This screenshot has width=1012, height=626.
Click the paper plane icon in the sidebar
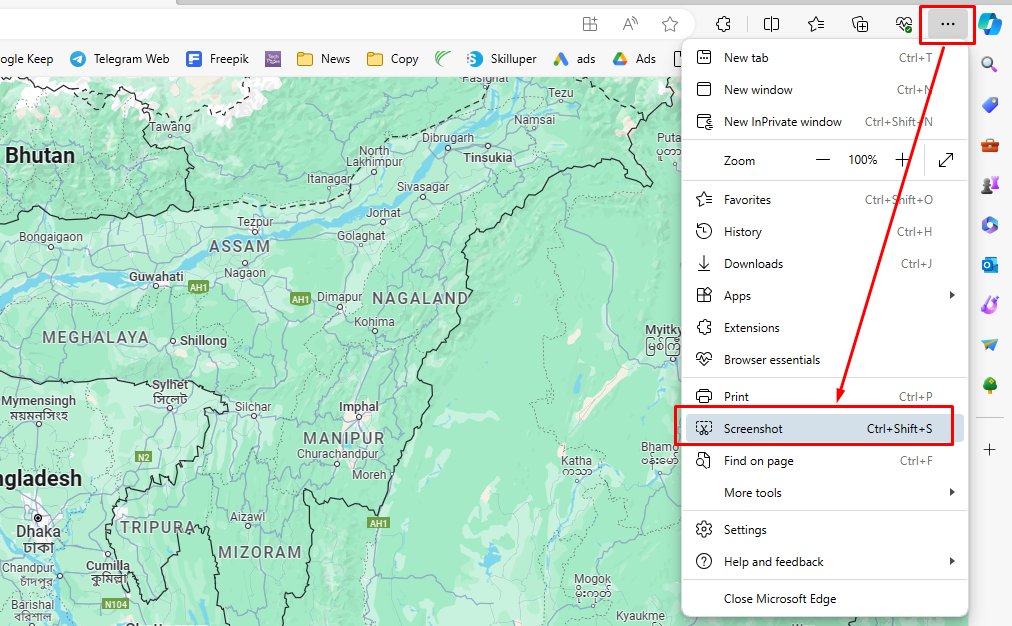point(990,345)
